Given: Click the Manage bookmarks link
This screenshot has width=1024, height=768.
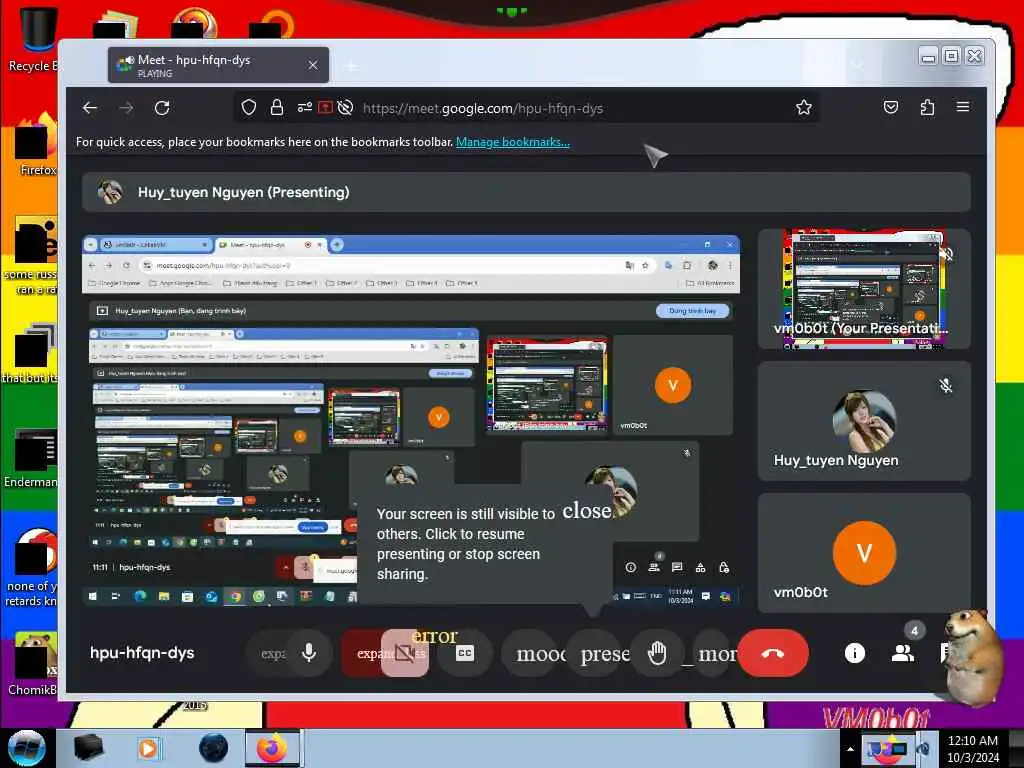Looking at the screenshot, I should click(513, 142).
